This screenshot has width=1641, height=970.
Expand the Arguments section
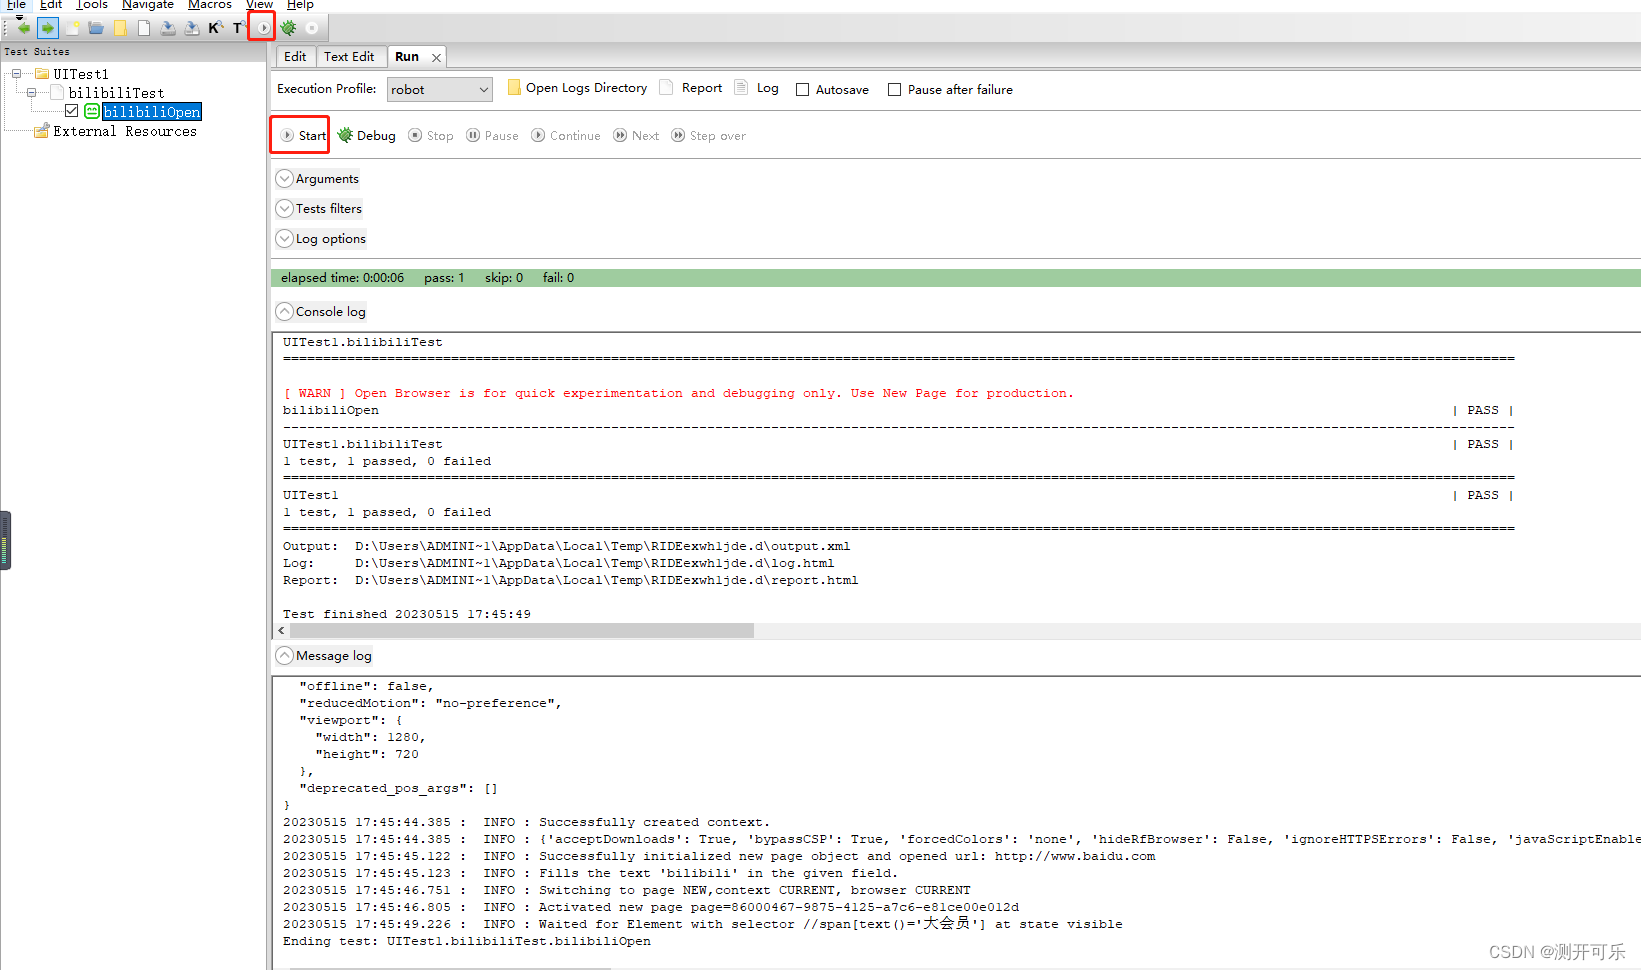(x=285, y=179)
